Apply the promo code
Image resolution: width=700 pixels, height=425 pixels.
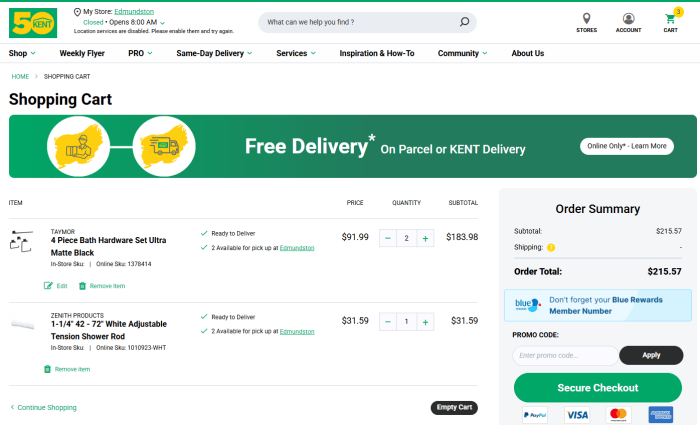[651, 355]
